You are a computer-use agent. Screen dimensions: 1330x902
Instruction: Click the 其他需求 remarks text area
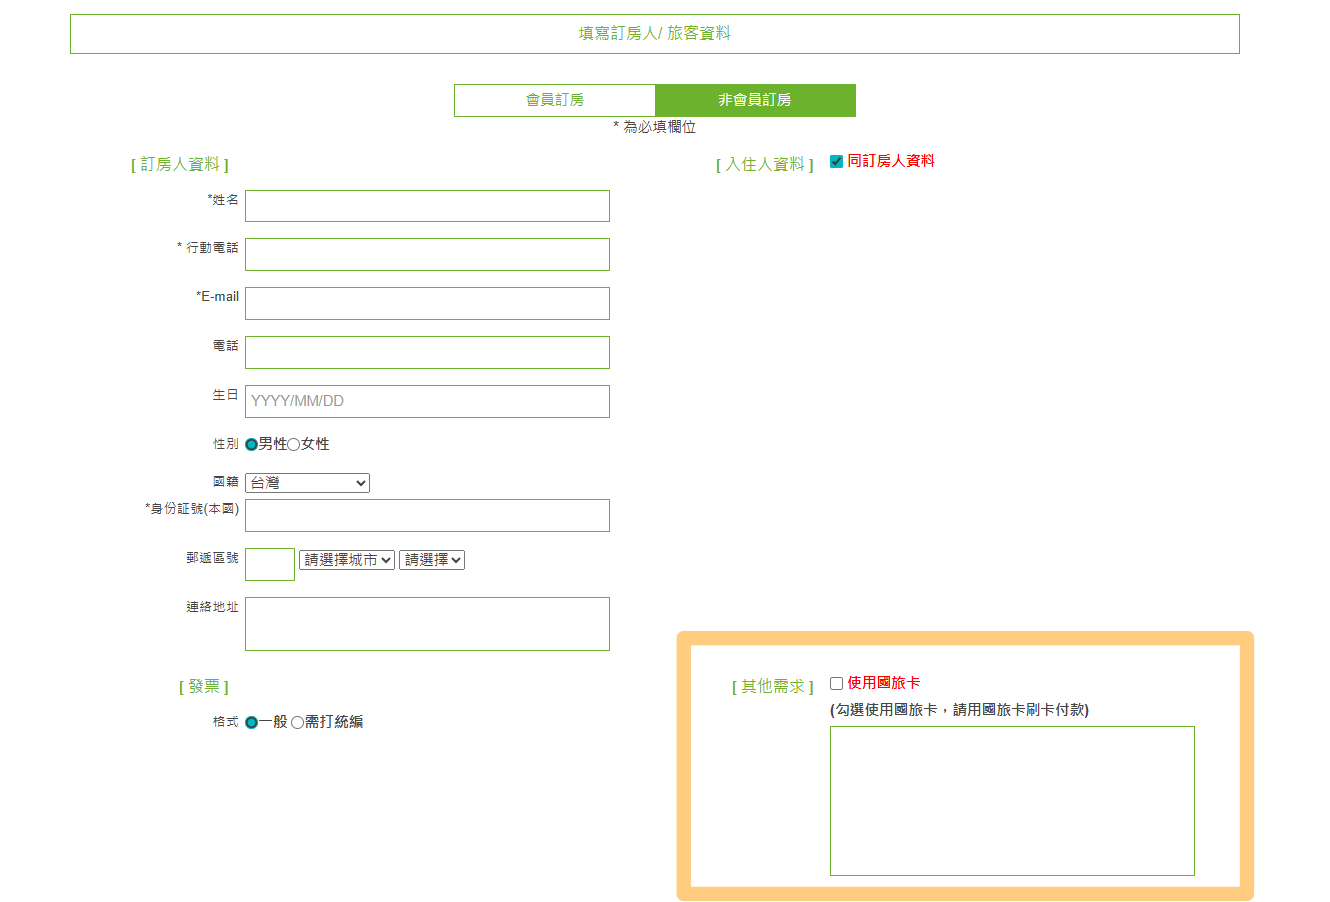[1012, 801]
